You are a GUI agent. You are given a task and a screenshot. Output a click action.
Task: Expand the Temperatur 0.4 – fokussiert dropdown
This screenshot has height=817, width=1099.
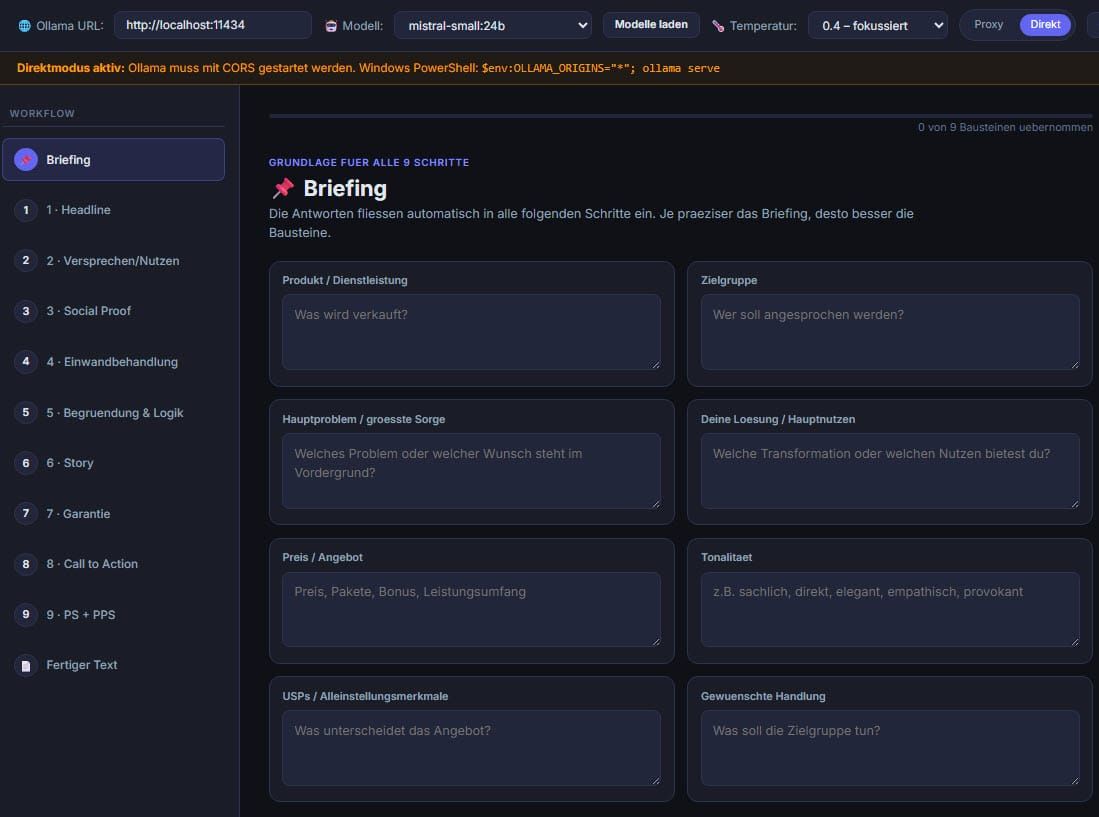(878, 25)
